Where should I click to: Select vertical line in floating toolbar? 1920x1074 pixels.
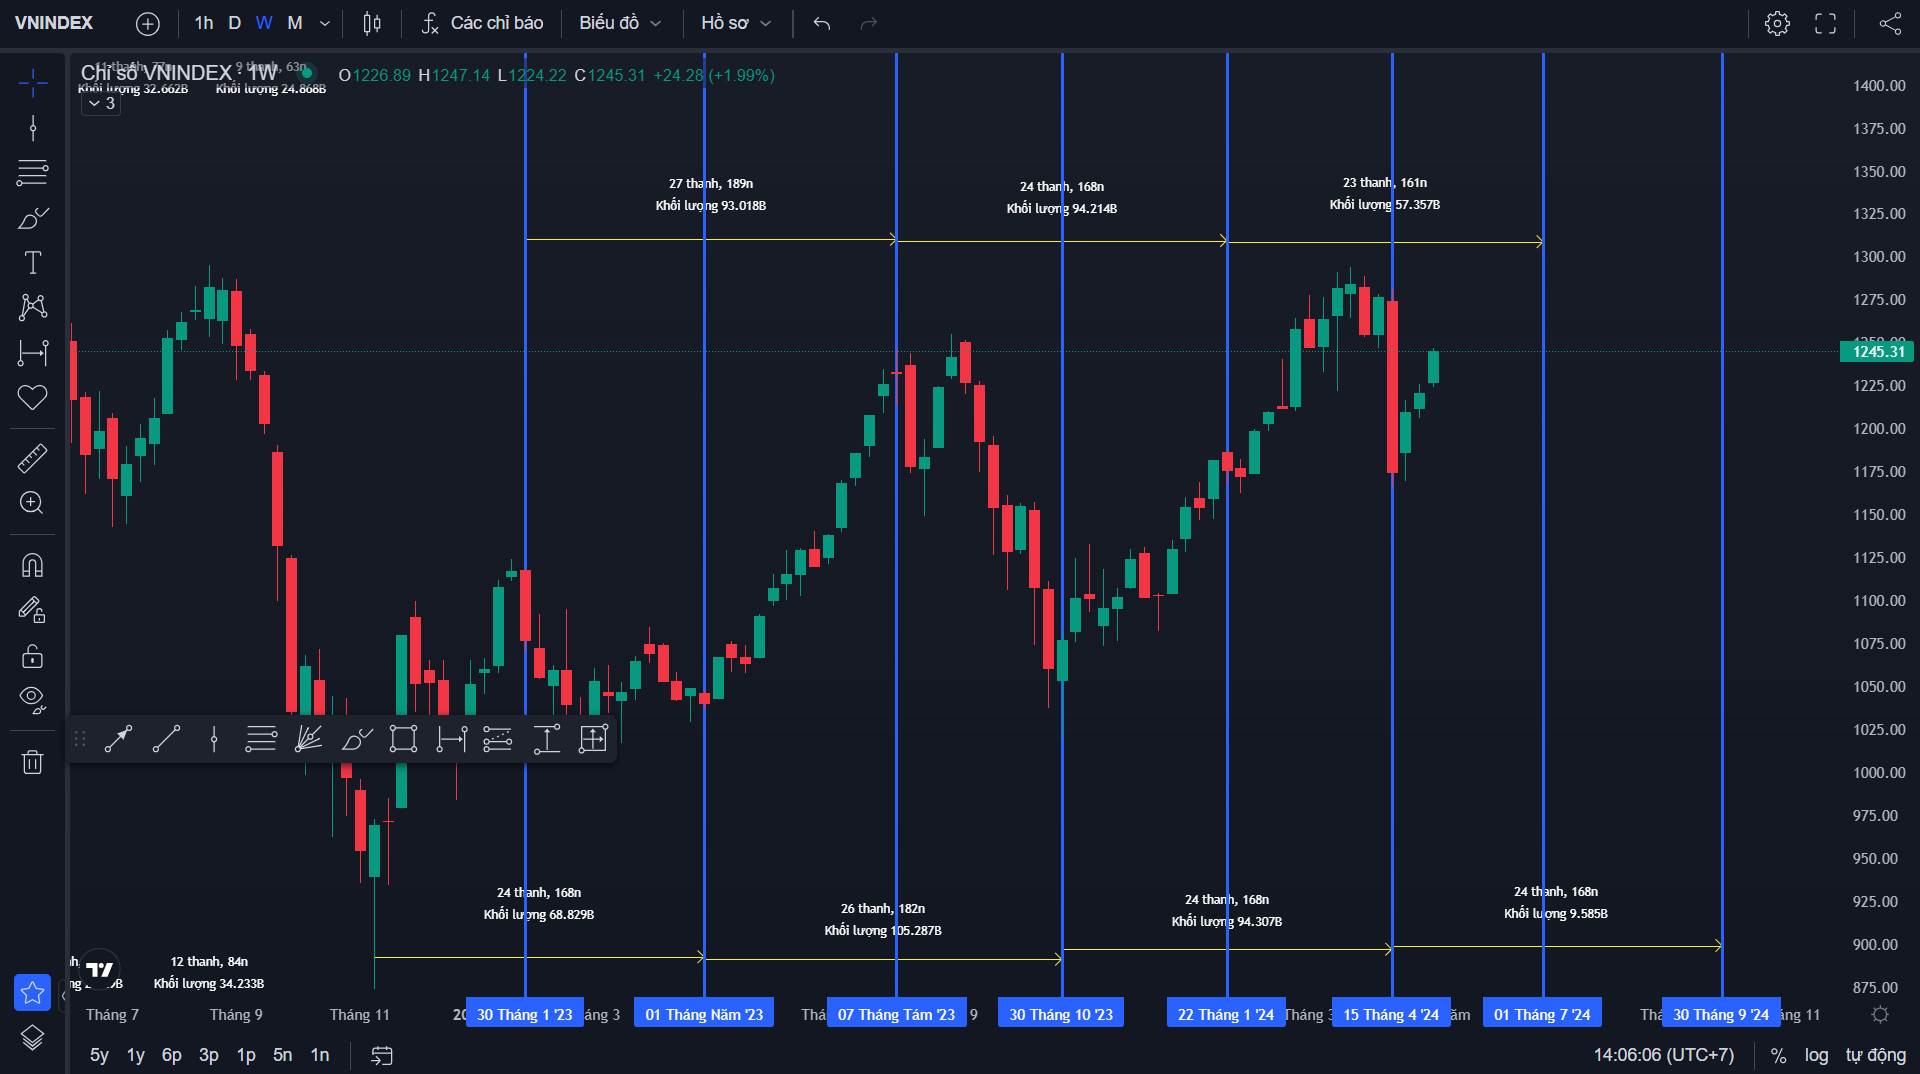[x=214, y=739]
